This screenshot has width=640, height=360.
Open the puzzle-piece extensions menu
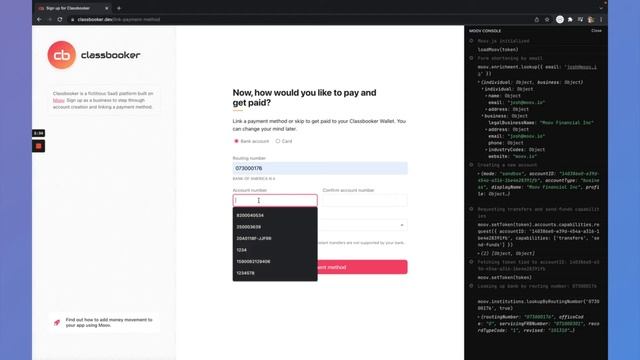(x=570, y=20)
